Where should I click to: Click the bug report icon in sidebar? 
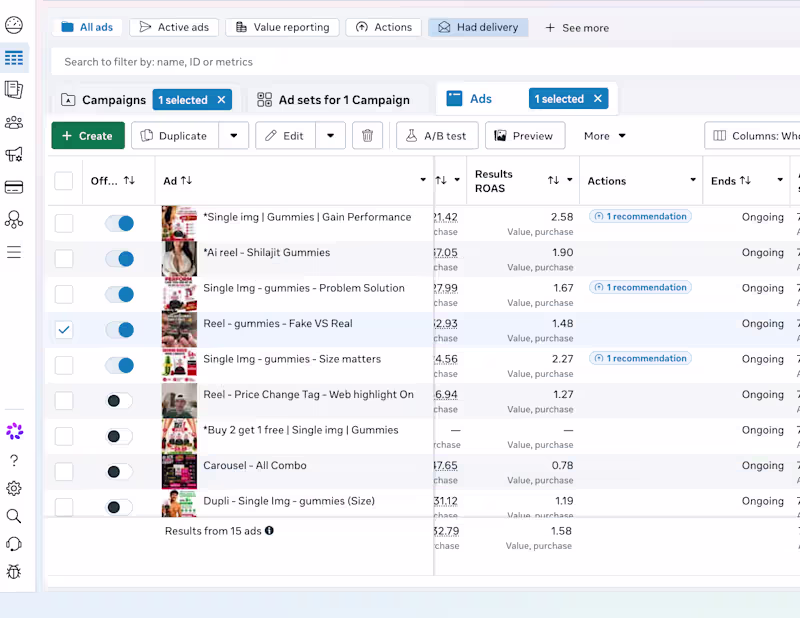[14, 572]
